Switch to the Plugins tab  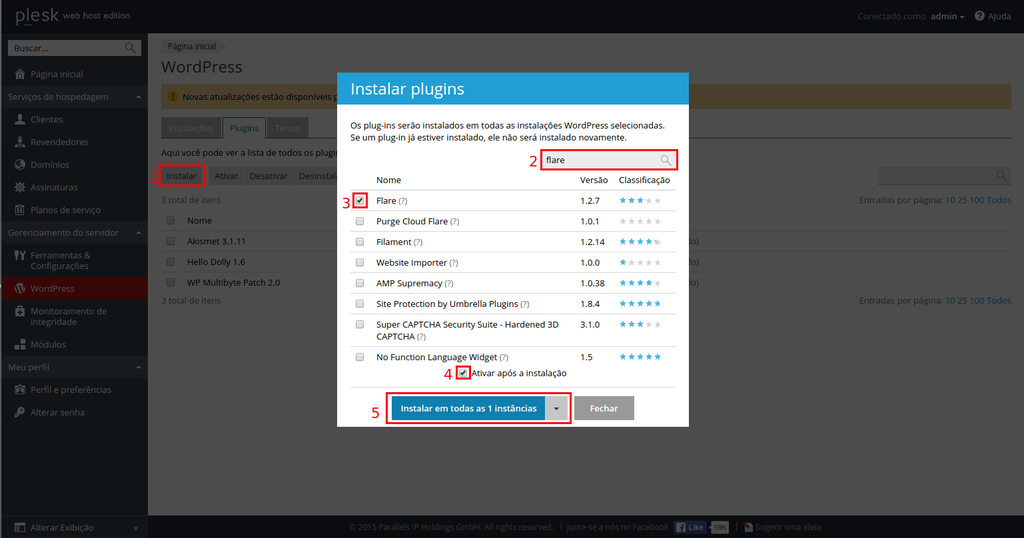(x=244, y=128)
